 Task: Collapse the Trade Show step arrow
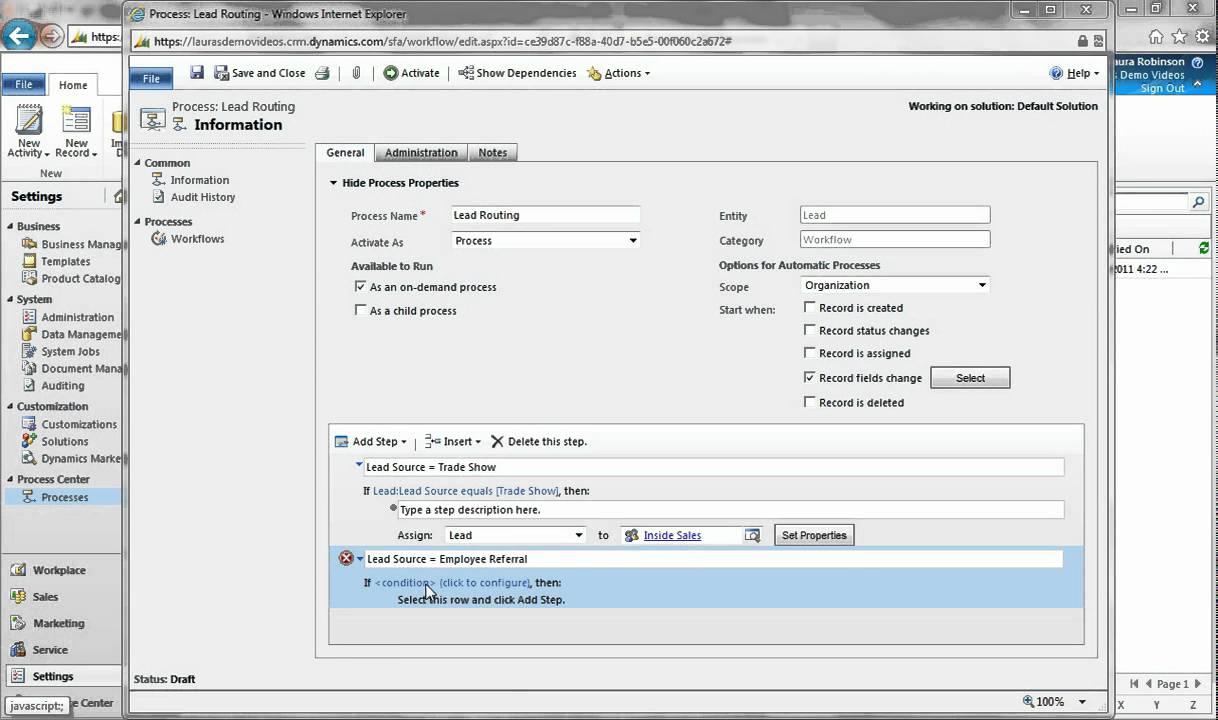click(359, 465)
